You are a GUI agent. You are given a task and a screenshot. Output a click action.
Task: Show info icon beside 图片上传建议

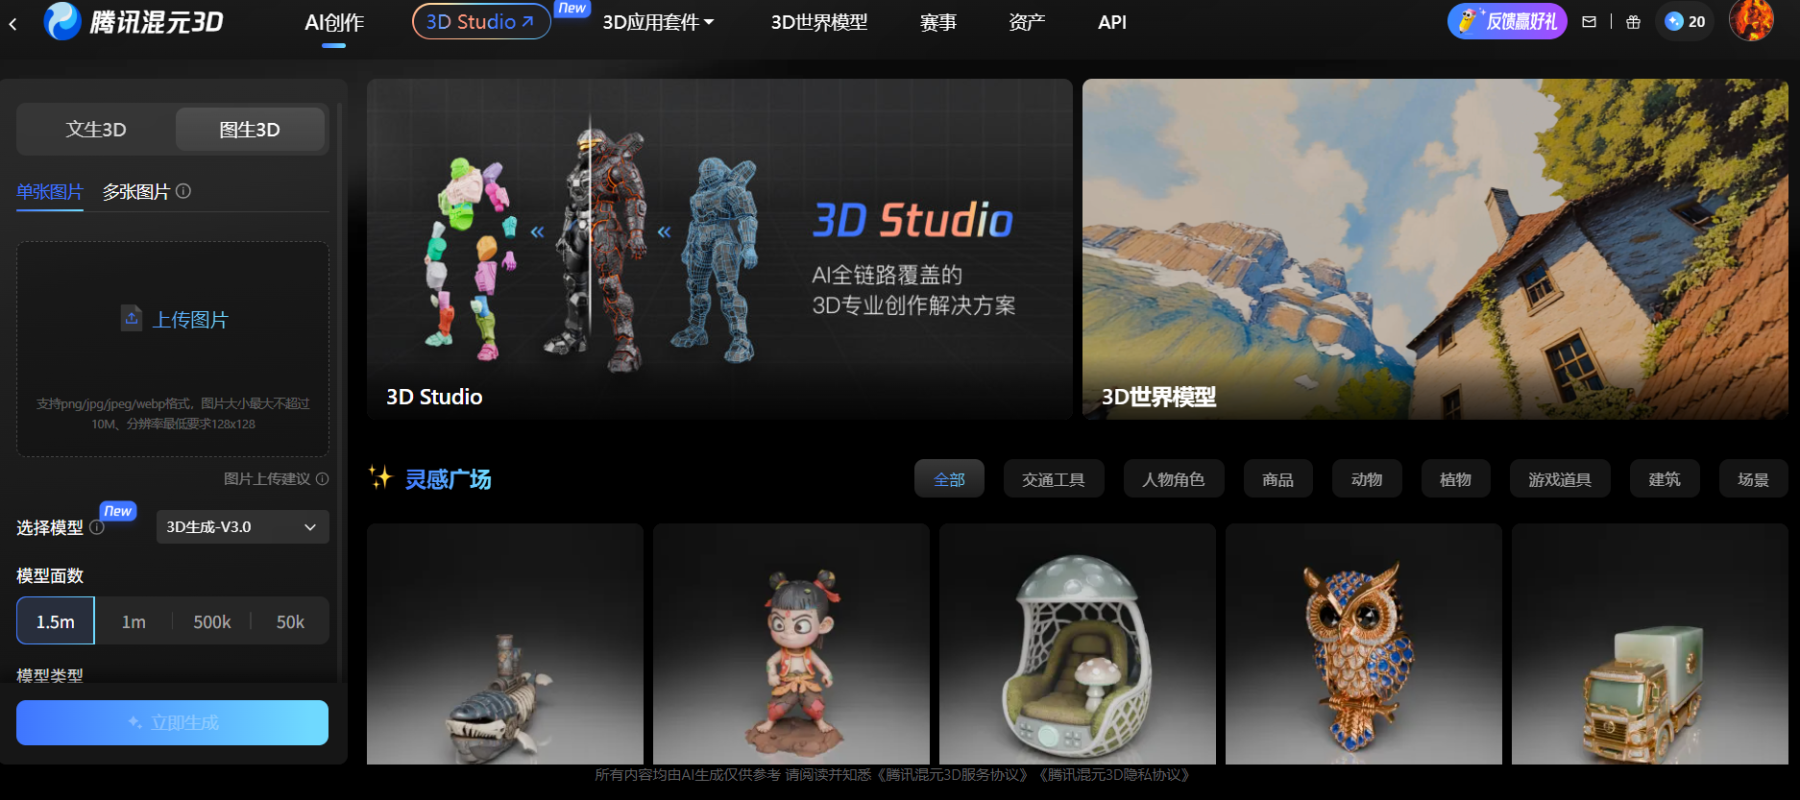point(322,479)
